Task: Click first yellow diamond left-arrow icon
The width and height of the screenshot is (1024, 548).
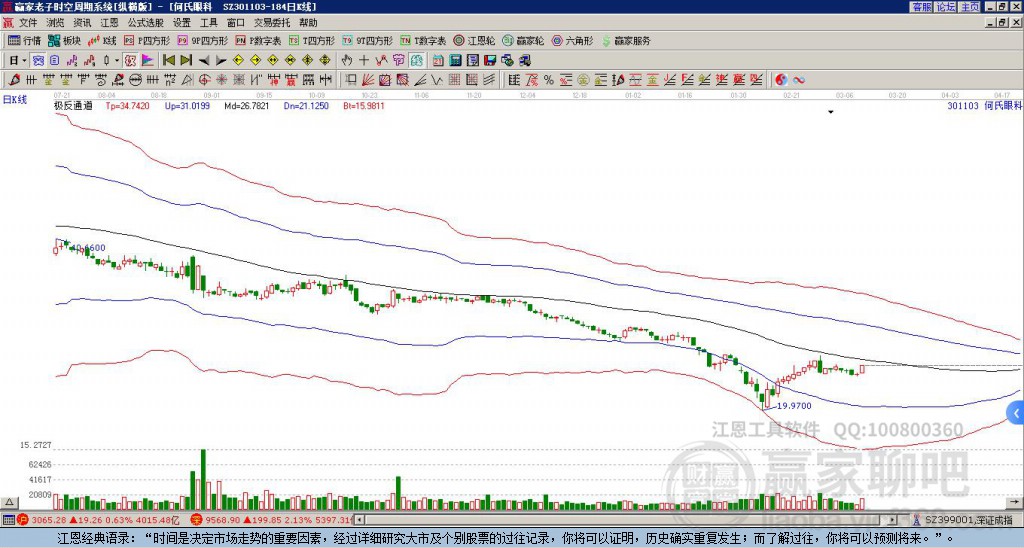Action: (238, 61)
